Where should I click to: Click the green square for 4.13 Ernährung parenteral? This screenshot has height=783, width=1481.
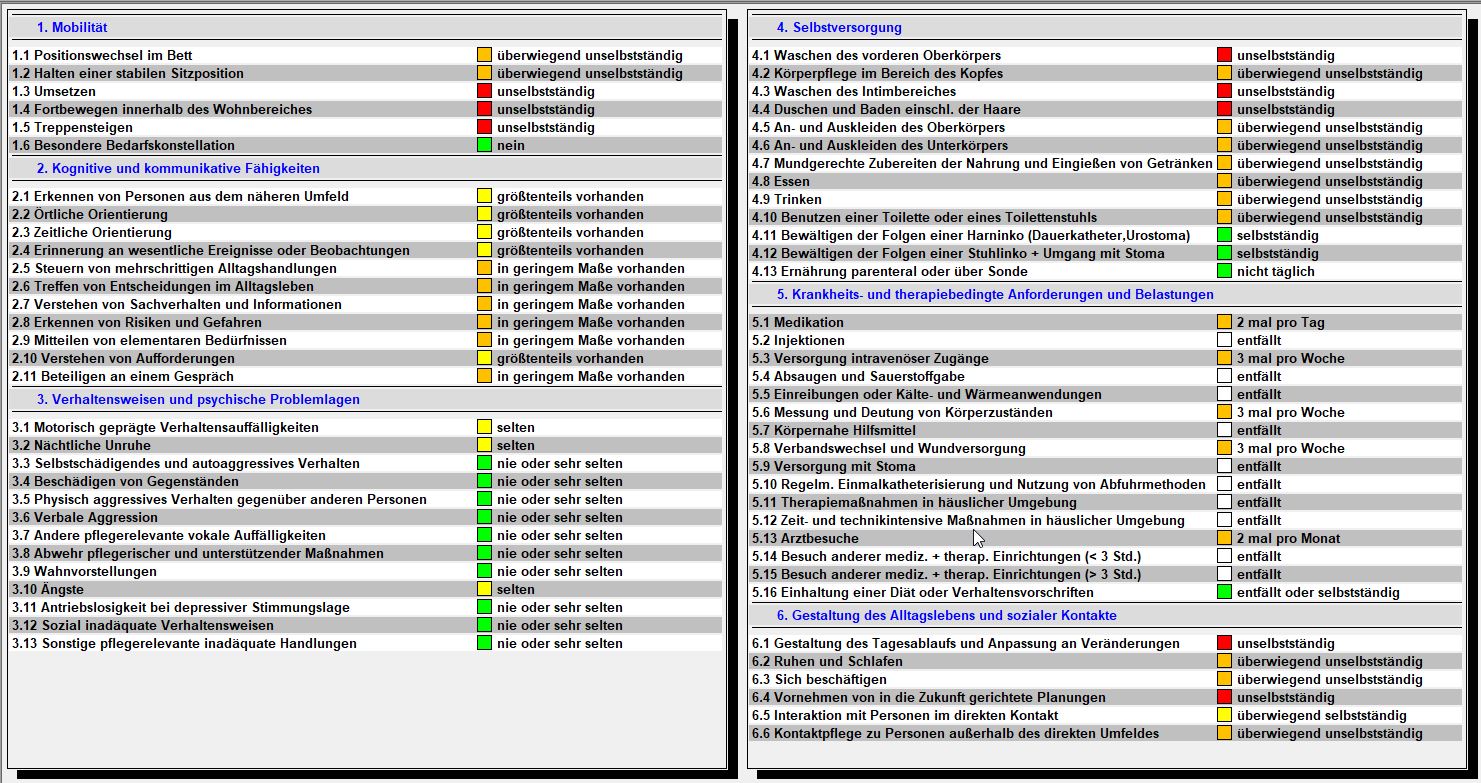[x=1224, y=271]
